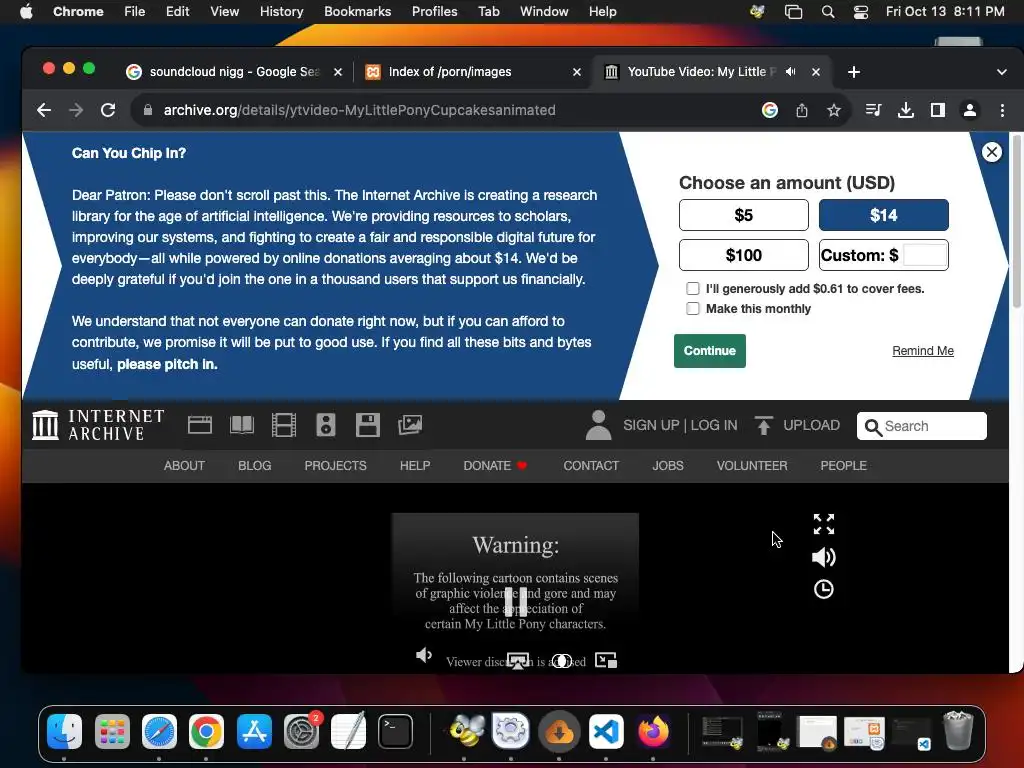The image size is (1024, 768).
Task: Click the page vertical scrollbar
Action: pyautogui.click(x=1016, y=222)
